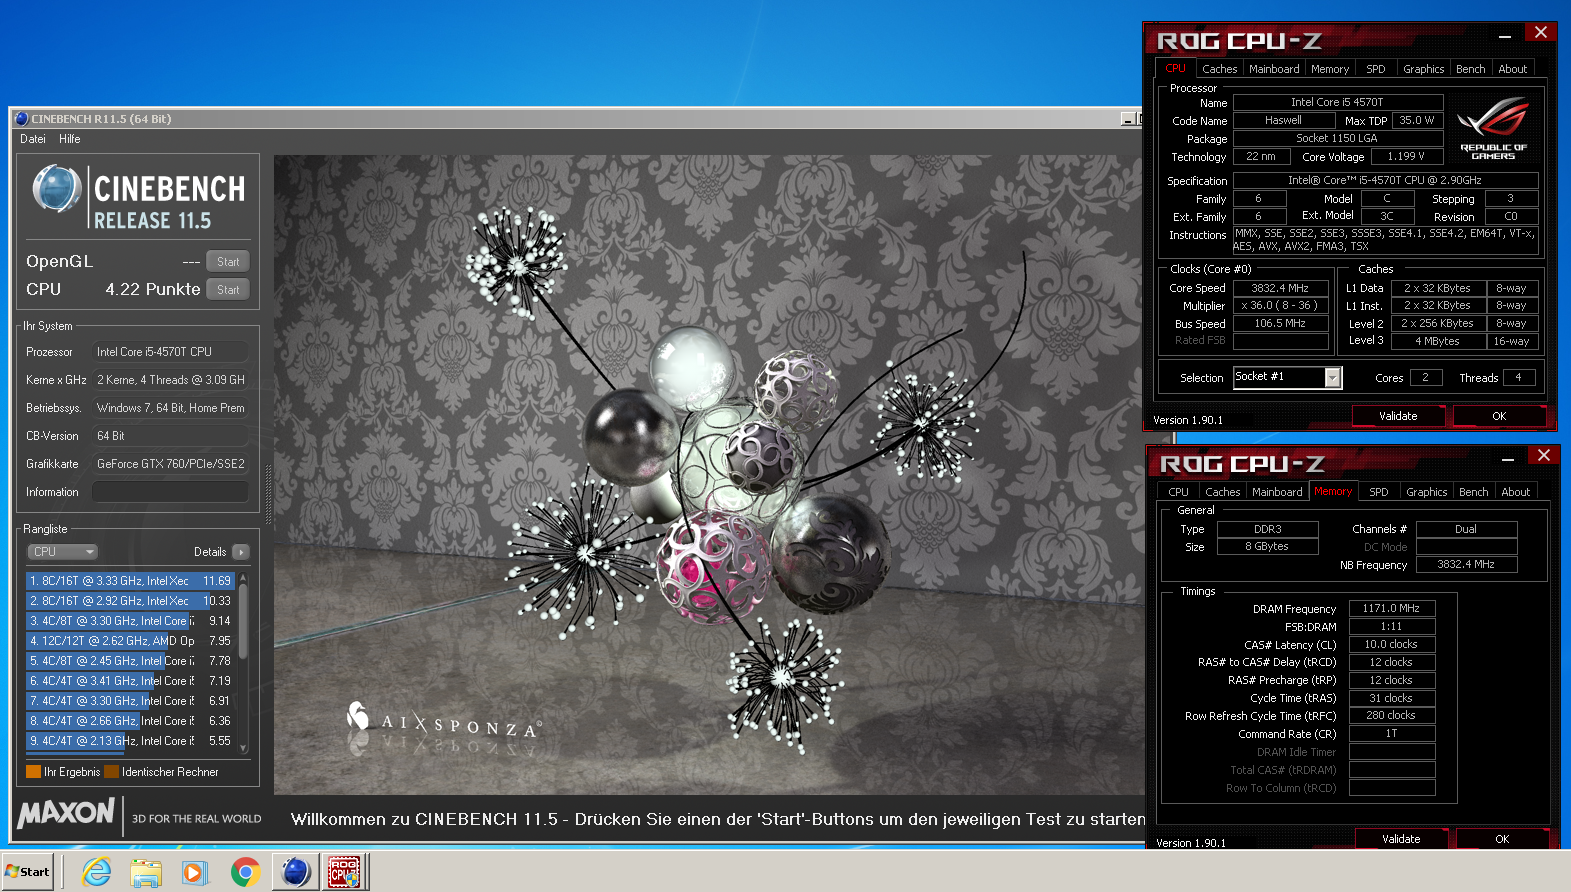The image size is (1571, 892).
Task: Click the Windows Start button
Action: 27,872
